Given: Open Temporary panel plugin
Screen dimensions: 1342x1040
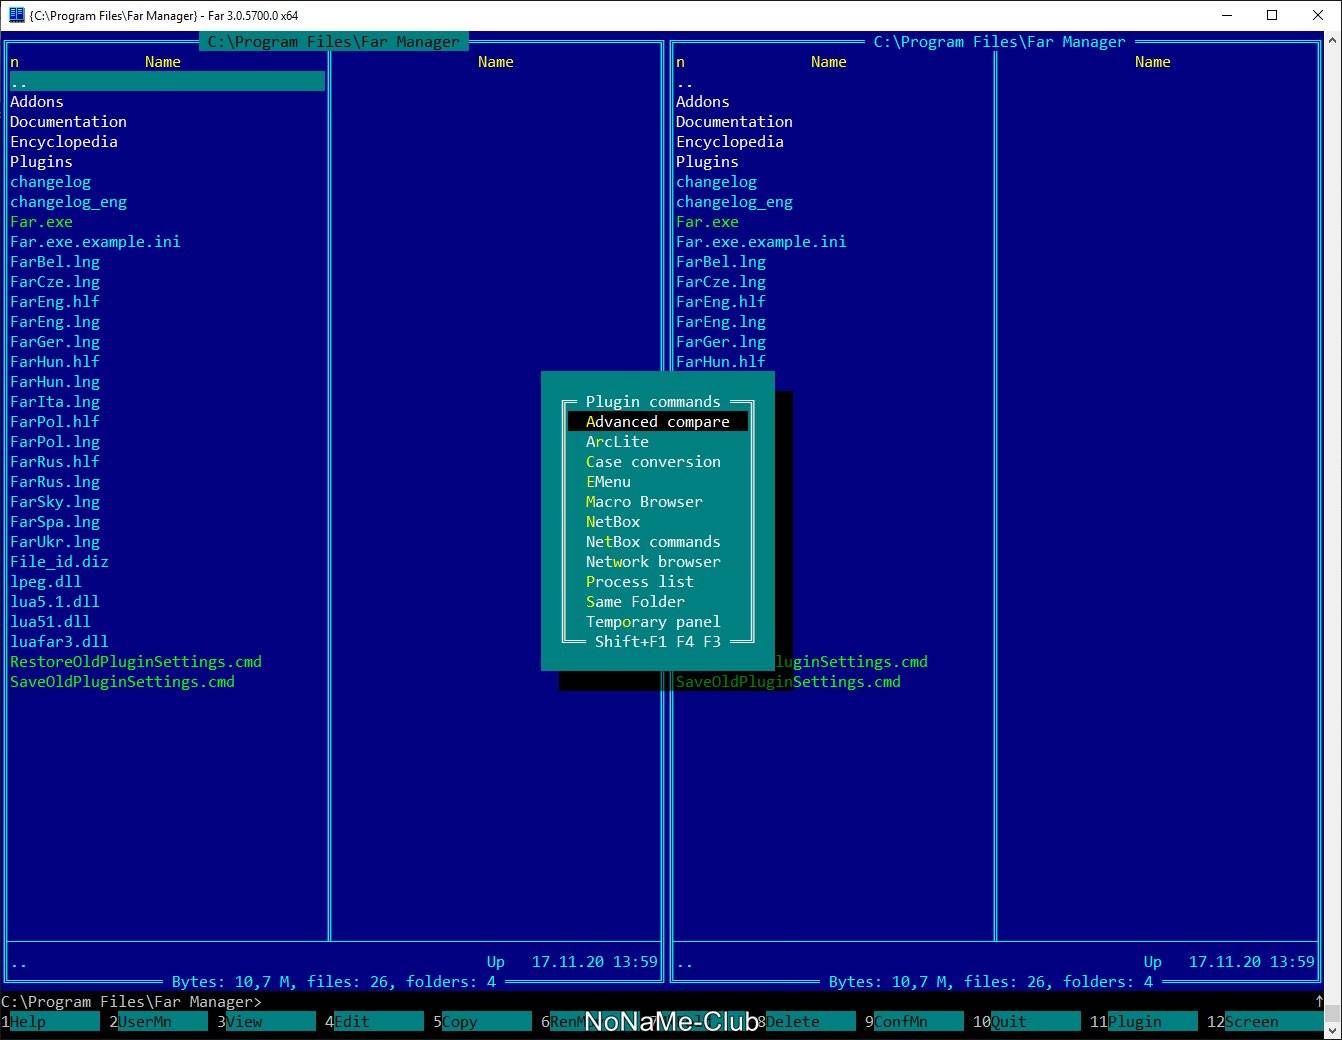Looking at the screenshot, I should 653,622.
